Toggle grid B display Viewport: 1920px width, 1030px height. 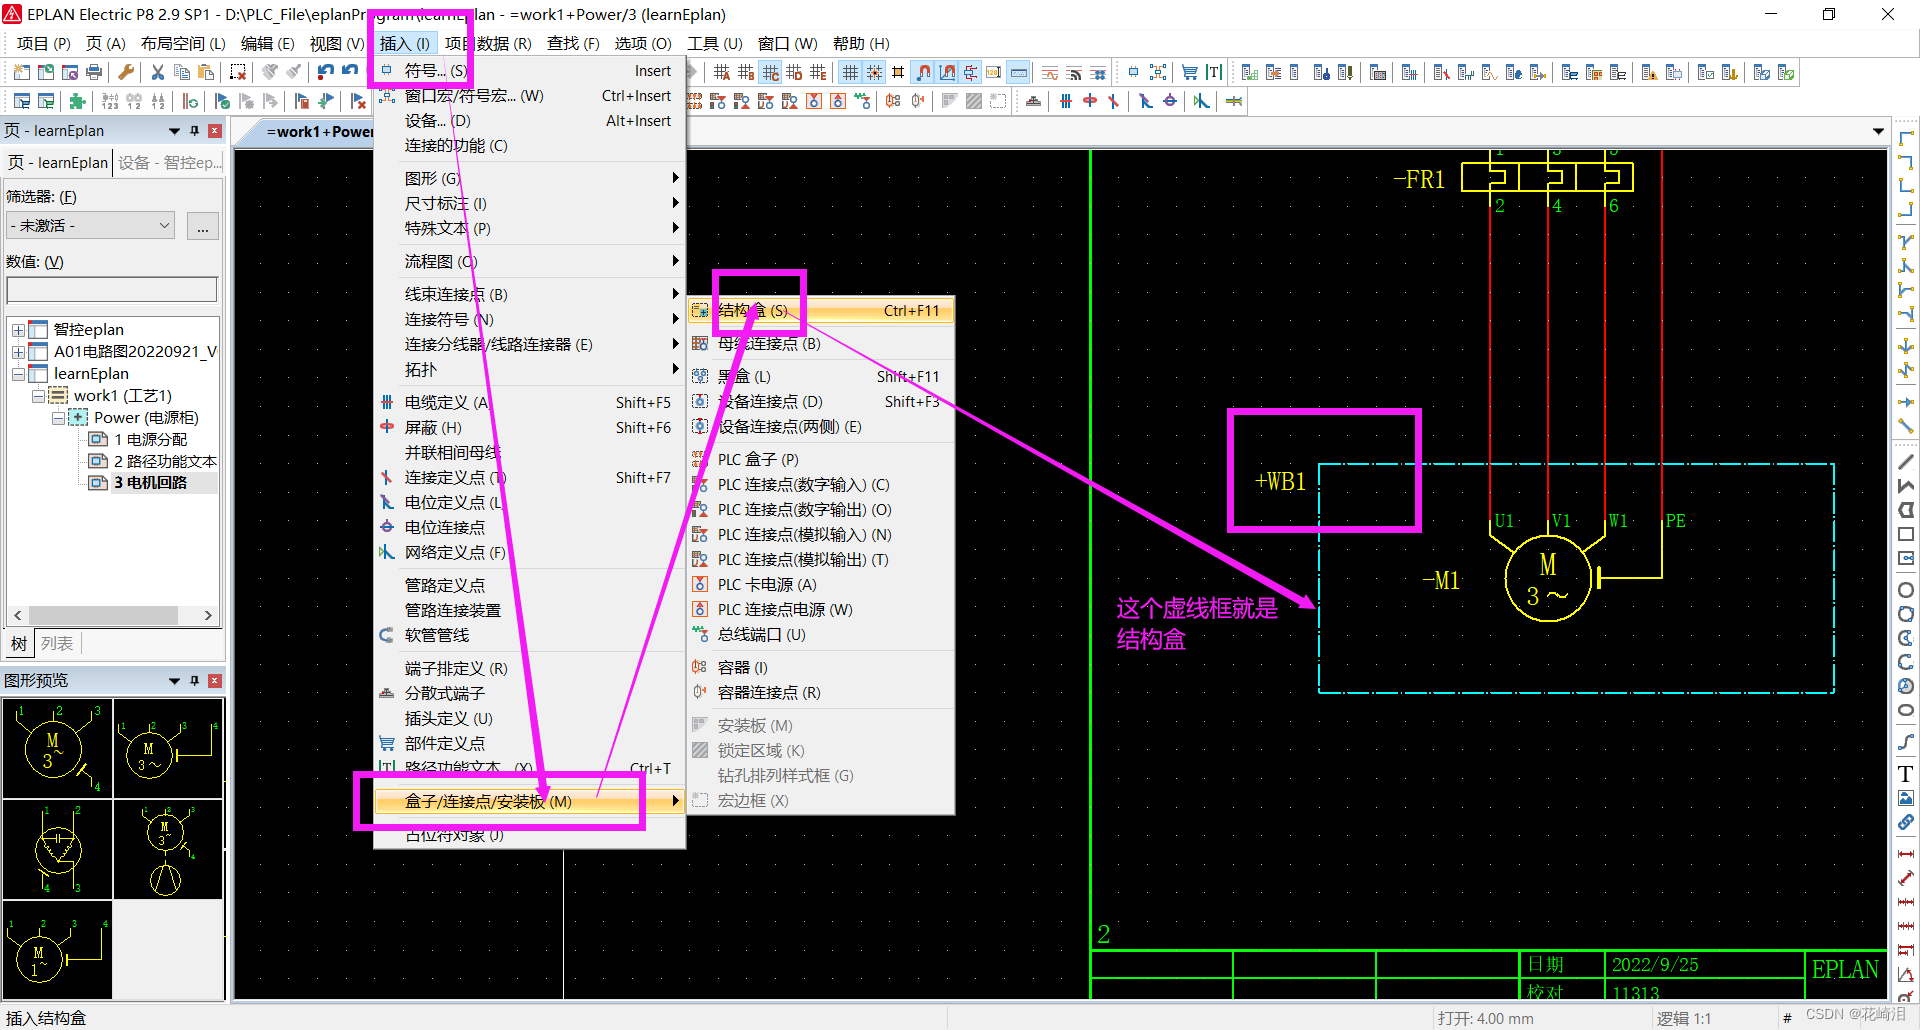[x=746, y=72]
